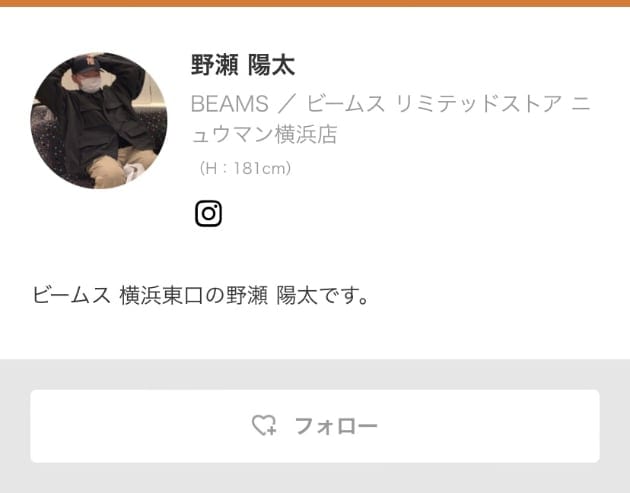The height and width of the screenshot is (493, 630).
Task: Select the H:181cm height label
Action: 245,168
